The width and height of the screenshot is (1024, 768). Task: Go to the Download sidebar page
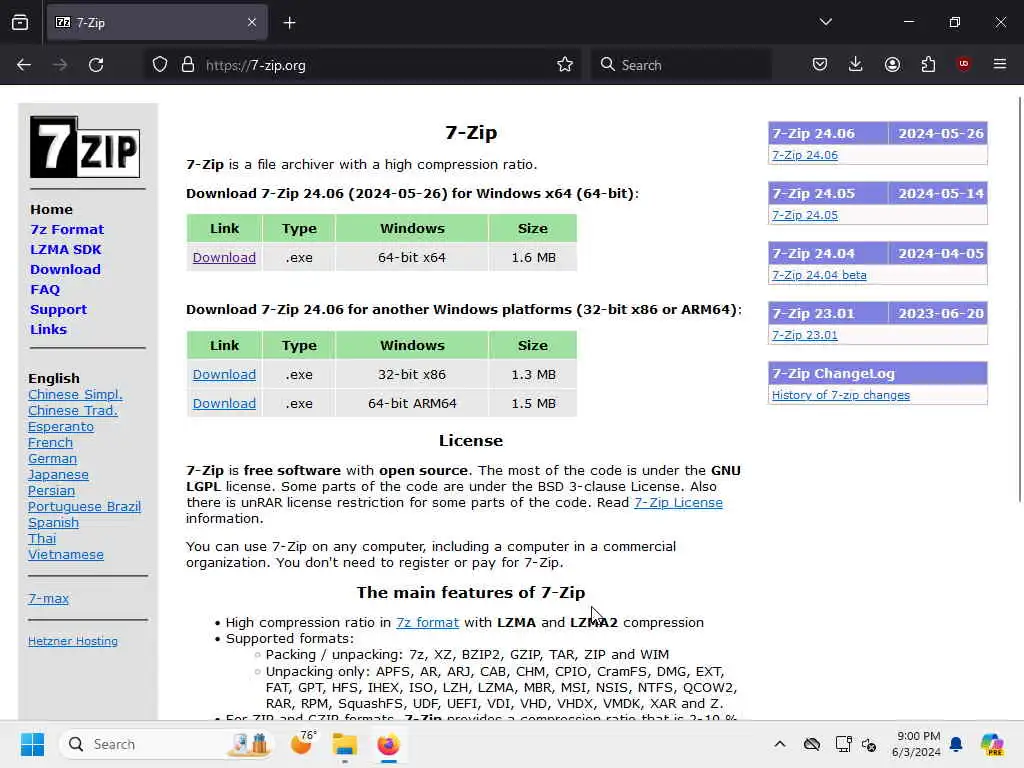pyautogui.click(x=65, y=269)
